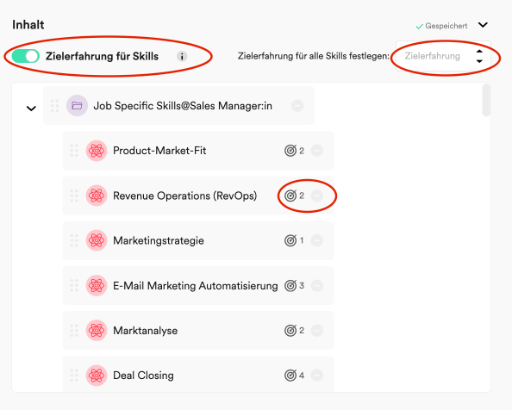Remove the Marketingstrategie skill with minus button
The image size is (512, 410).
317,240
